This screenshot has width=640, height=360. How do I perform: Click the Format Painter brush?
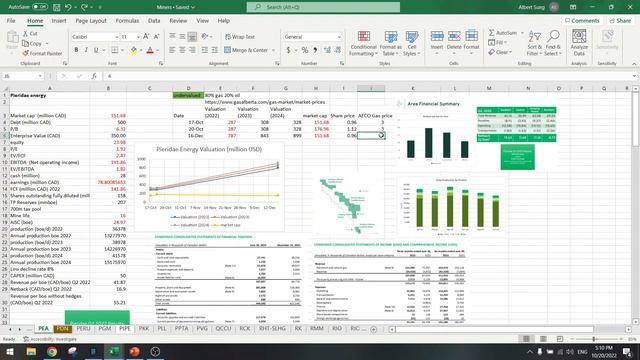[x=42, y=53]
